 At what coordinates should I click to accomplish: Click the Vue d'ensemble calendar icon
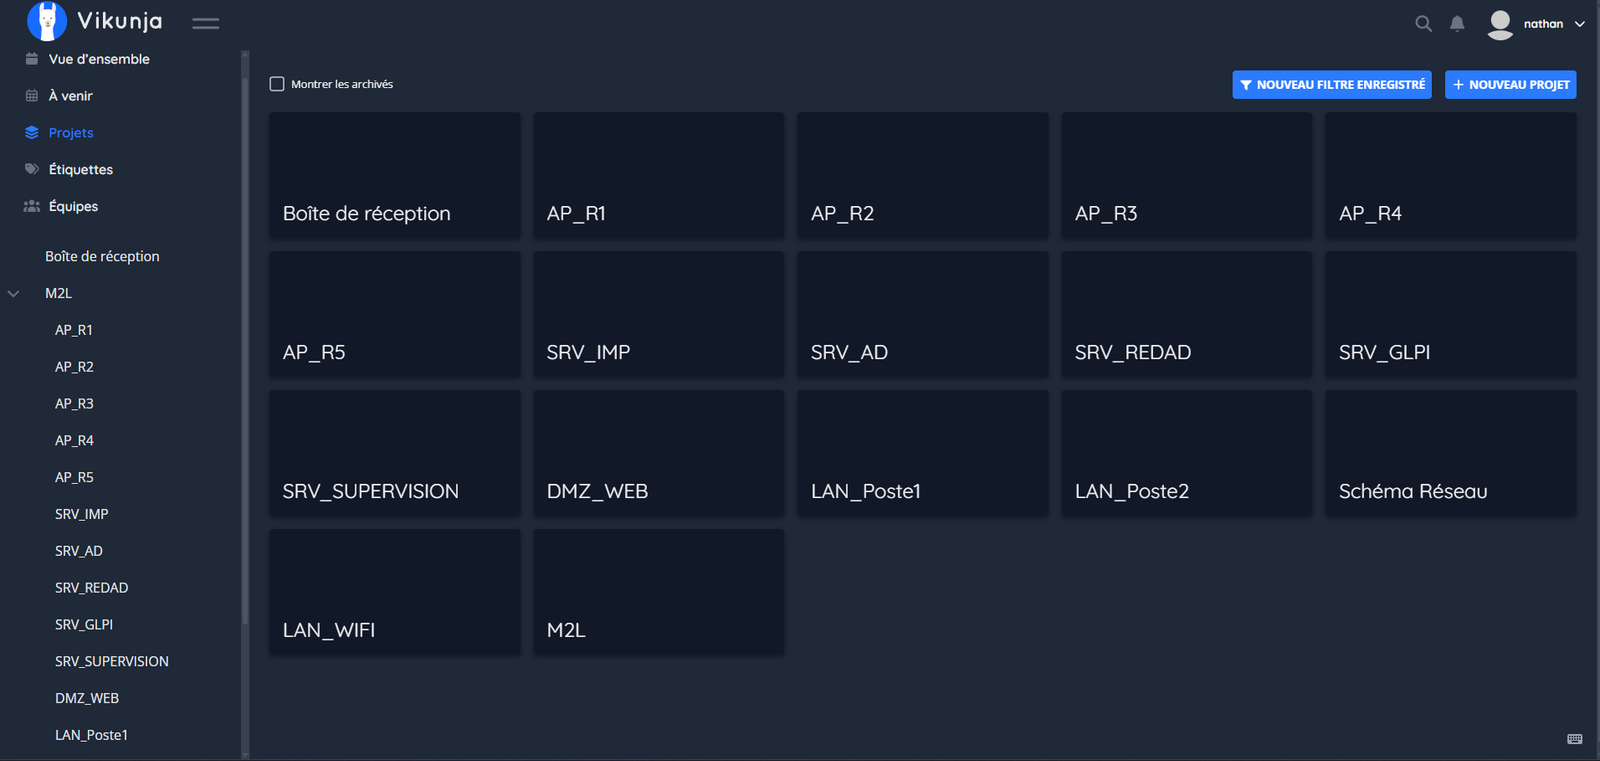32,59
